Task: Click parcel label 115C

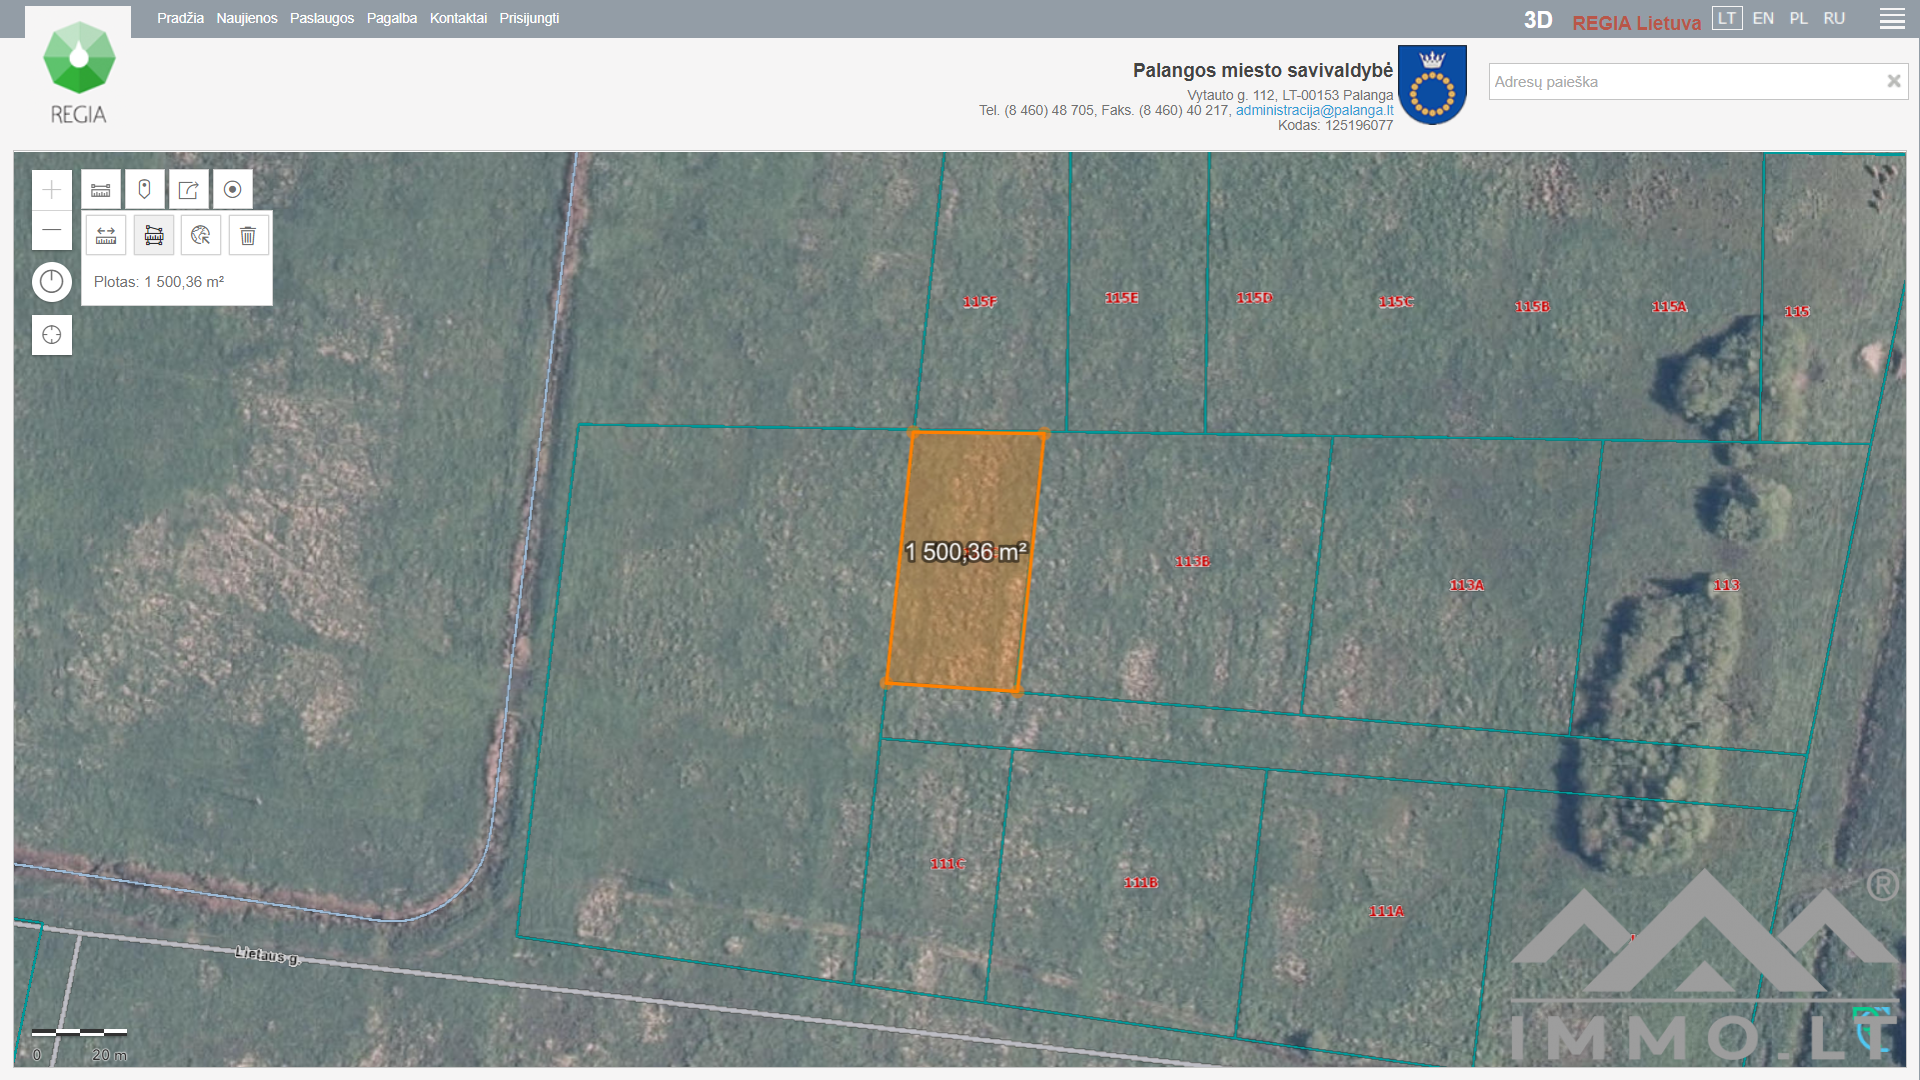Action: [1396, 302]
